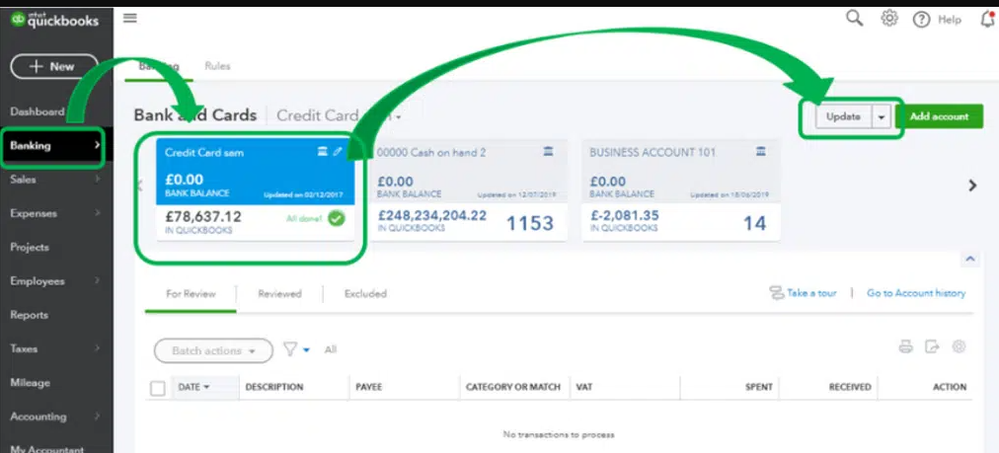Sort by the DATE column arrow
Viewport: 999px width, 453px height.
click(x=206, y=387)
